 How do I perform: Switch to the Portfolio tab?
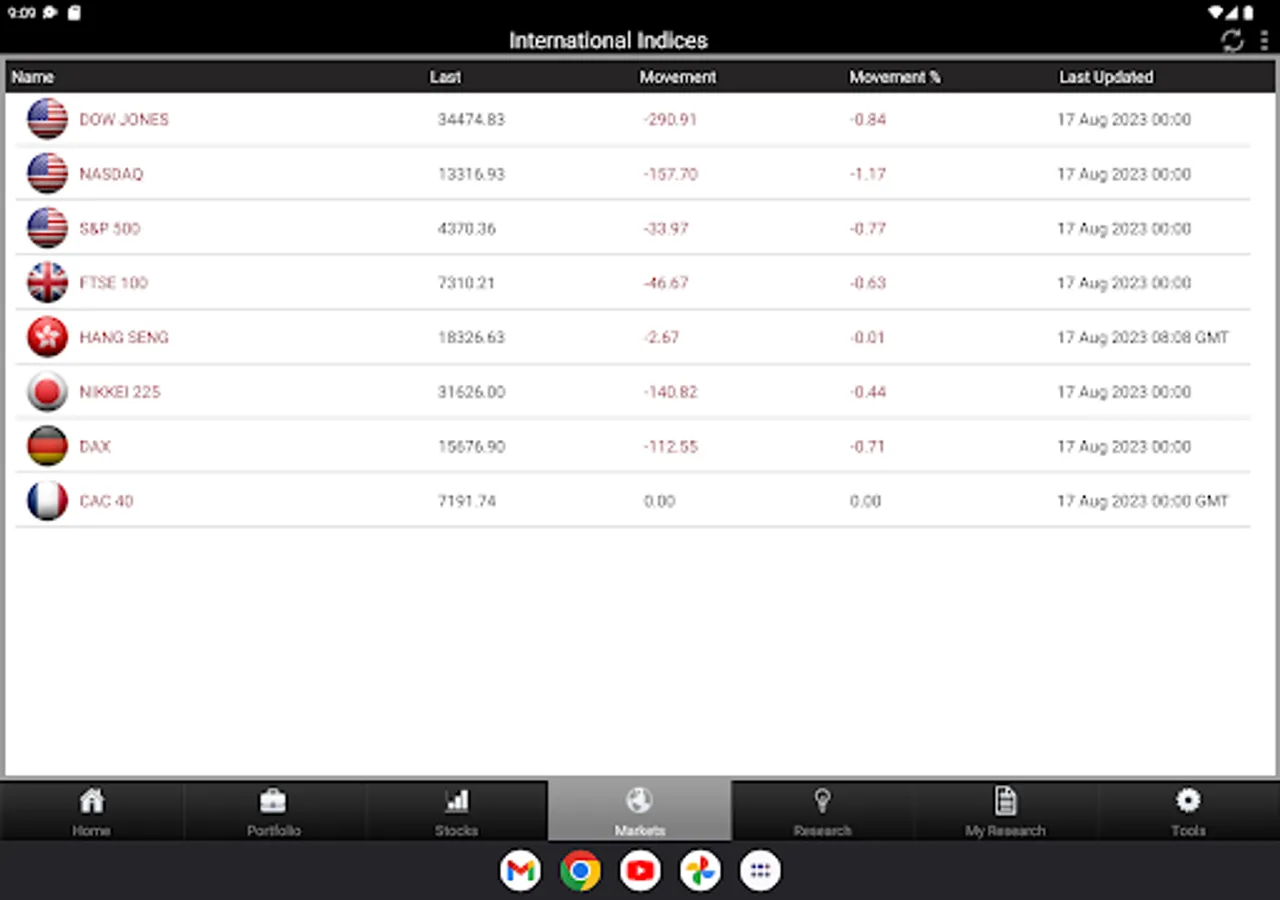point(274,811)
